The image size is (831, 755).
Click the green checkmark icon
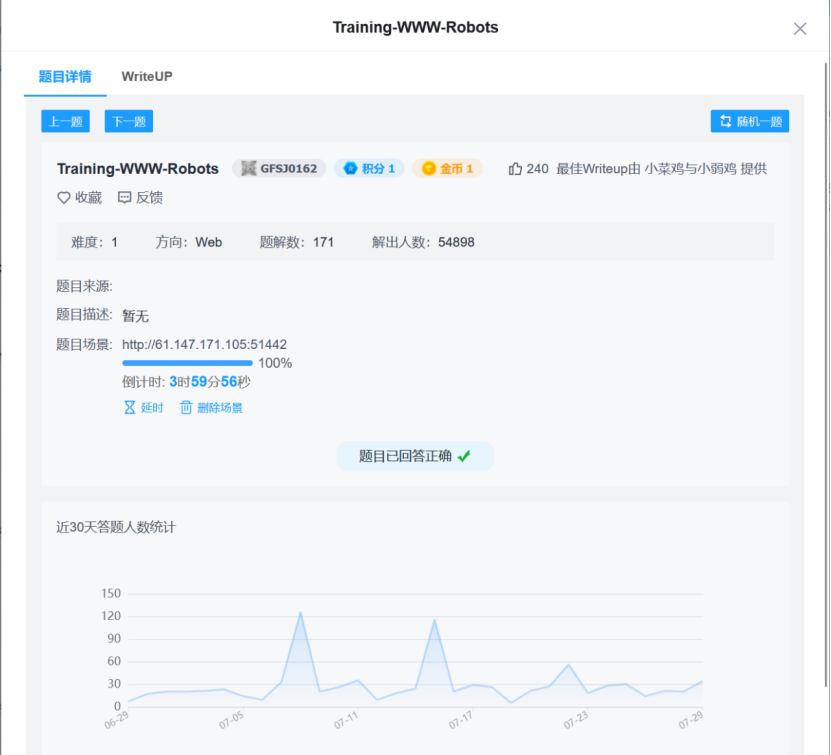point(464,456)
